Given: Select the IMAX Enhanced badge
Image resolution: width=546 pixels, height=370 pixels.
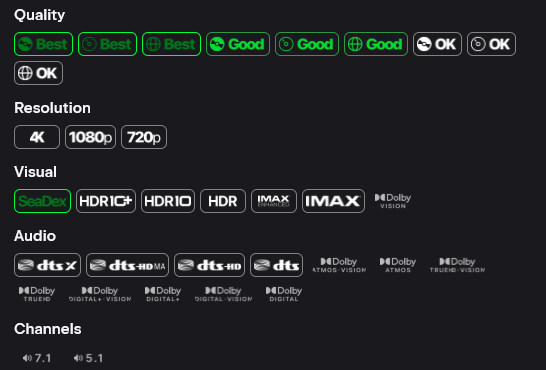Looking at the screenshot, I should point(274,201).
